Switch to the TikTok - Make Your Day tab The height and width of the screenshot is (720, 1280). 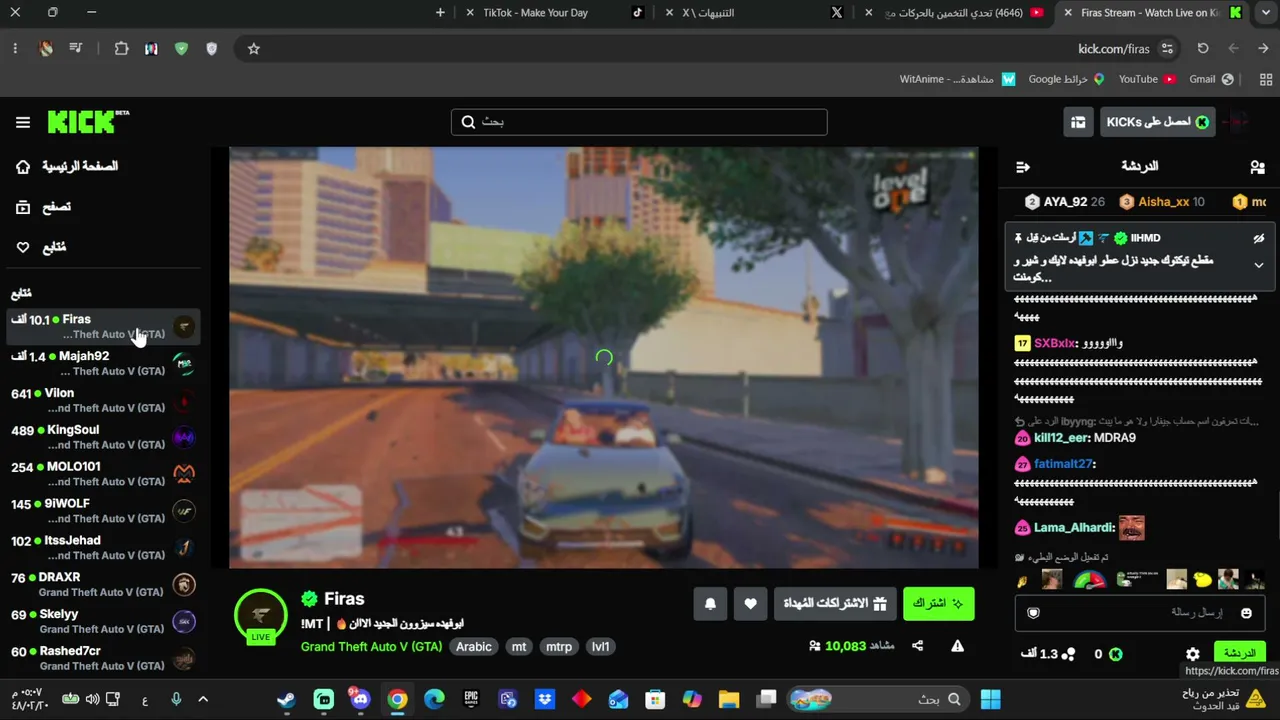[556, 13]
